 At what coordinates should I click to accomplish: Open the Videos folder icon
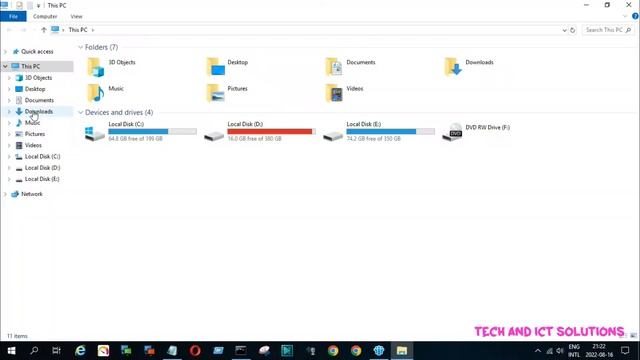click(x=334, y=93)
